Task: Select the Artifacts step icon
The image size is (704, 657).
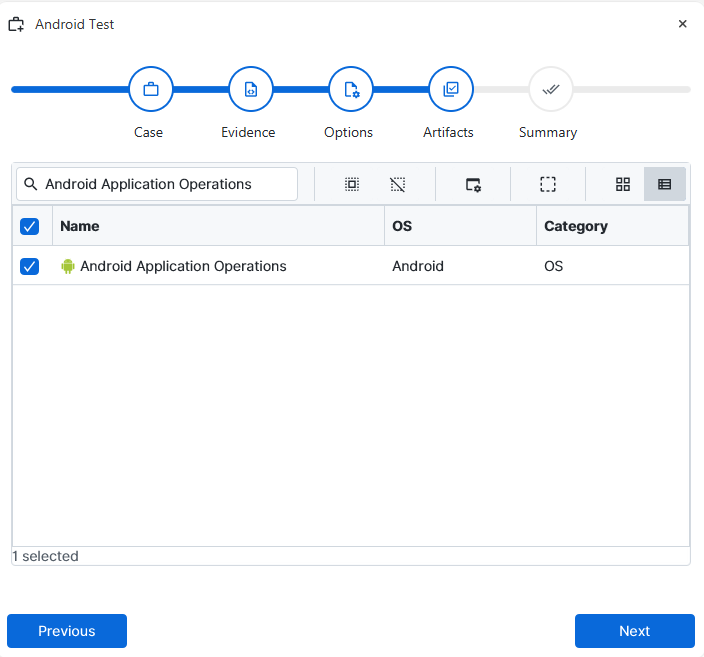Action: click(x=450, y=89)
